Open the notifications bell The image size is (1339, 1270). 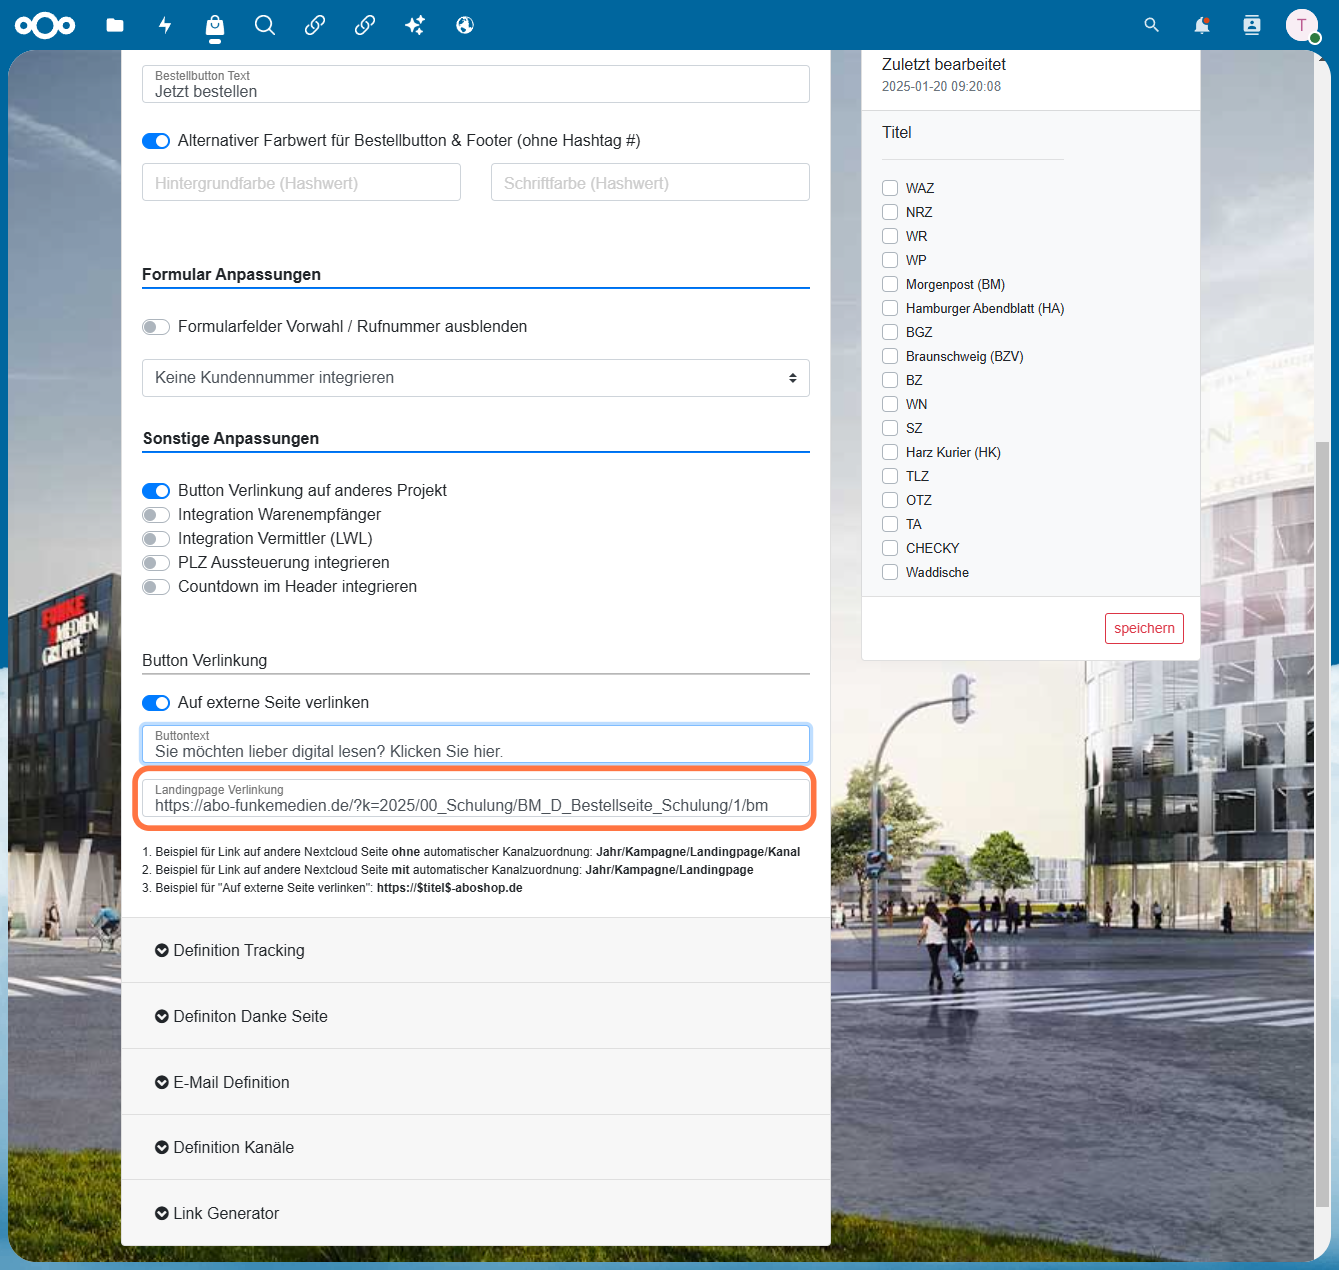coord(1202,25)
